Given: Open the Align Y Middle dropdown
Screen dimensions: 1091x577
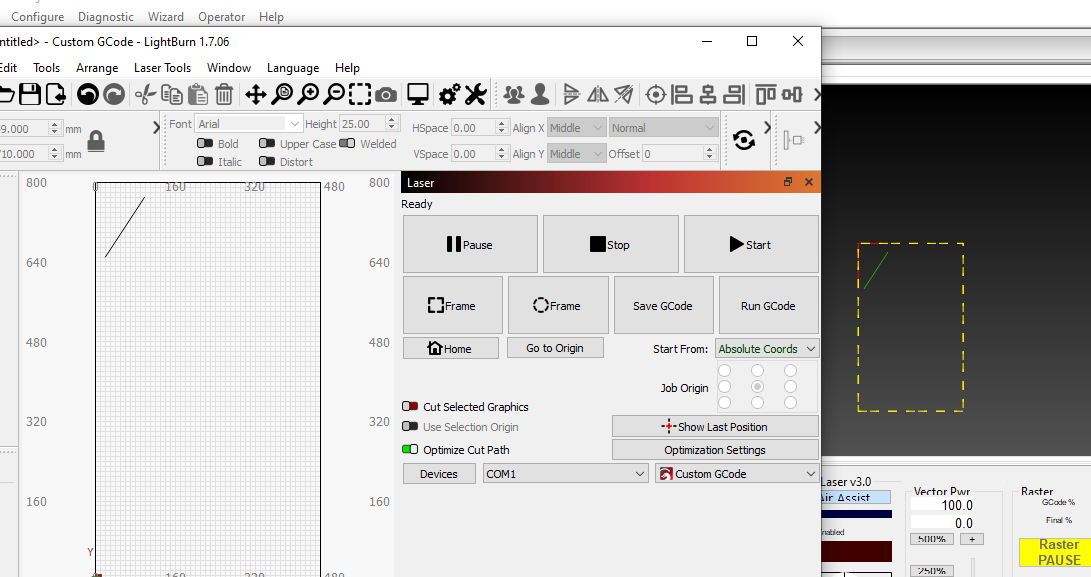Looking at the screenshot, I should click(x=576, y=154).
